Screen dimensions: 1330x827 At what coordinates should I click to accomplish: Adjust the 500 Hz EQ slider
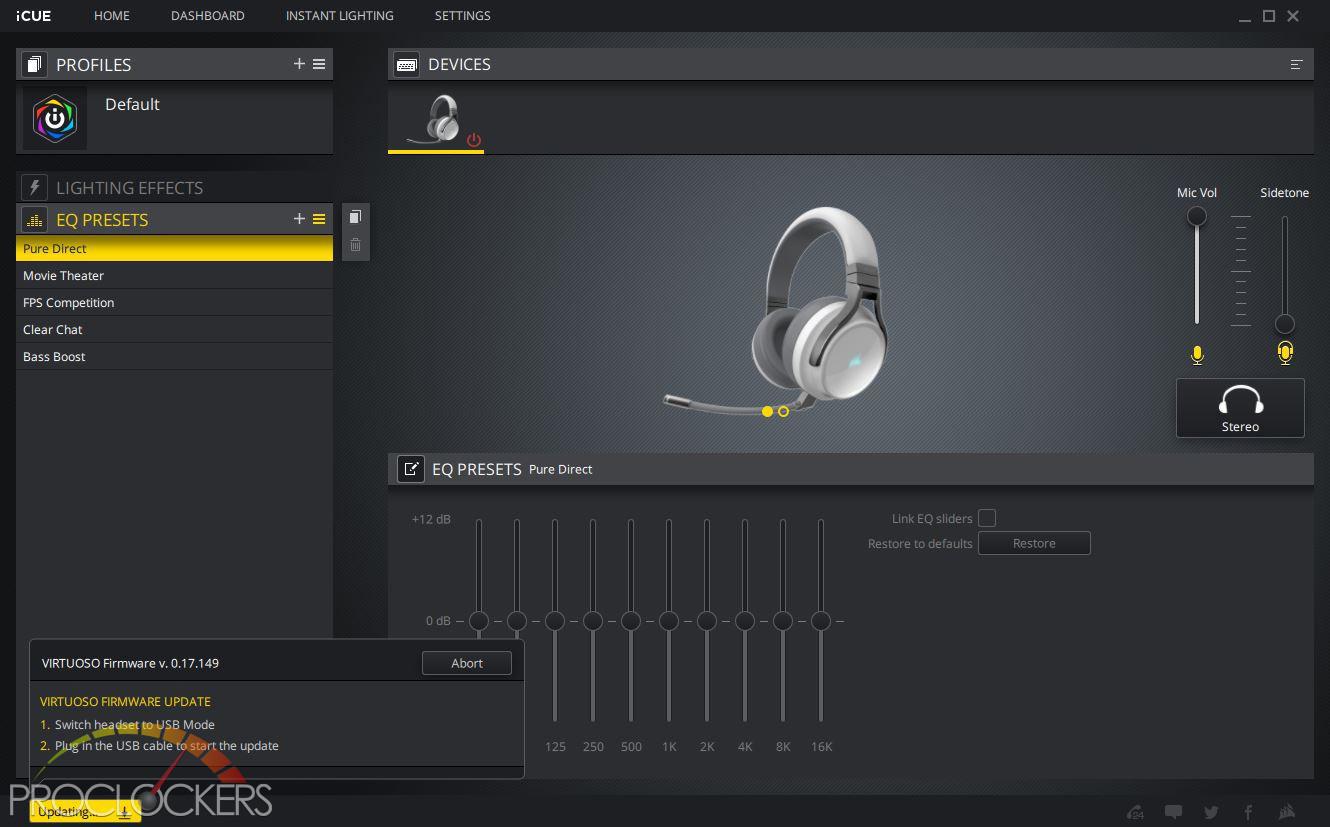[631, 621]
